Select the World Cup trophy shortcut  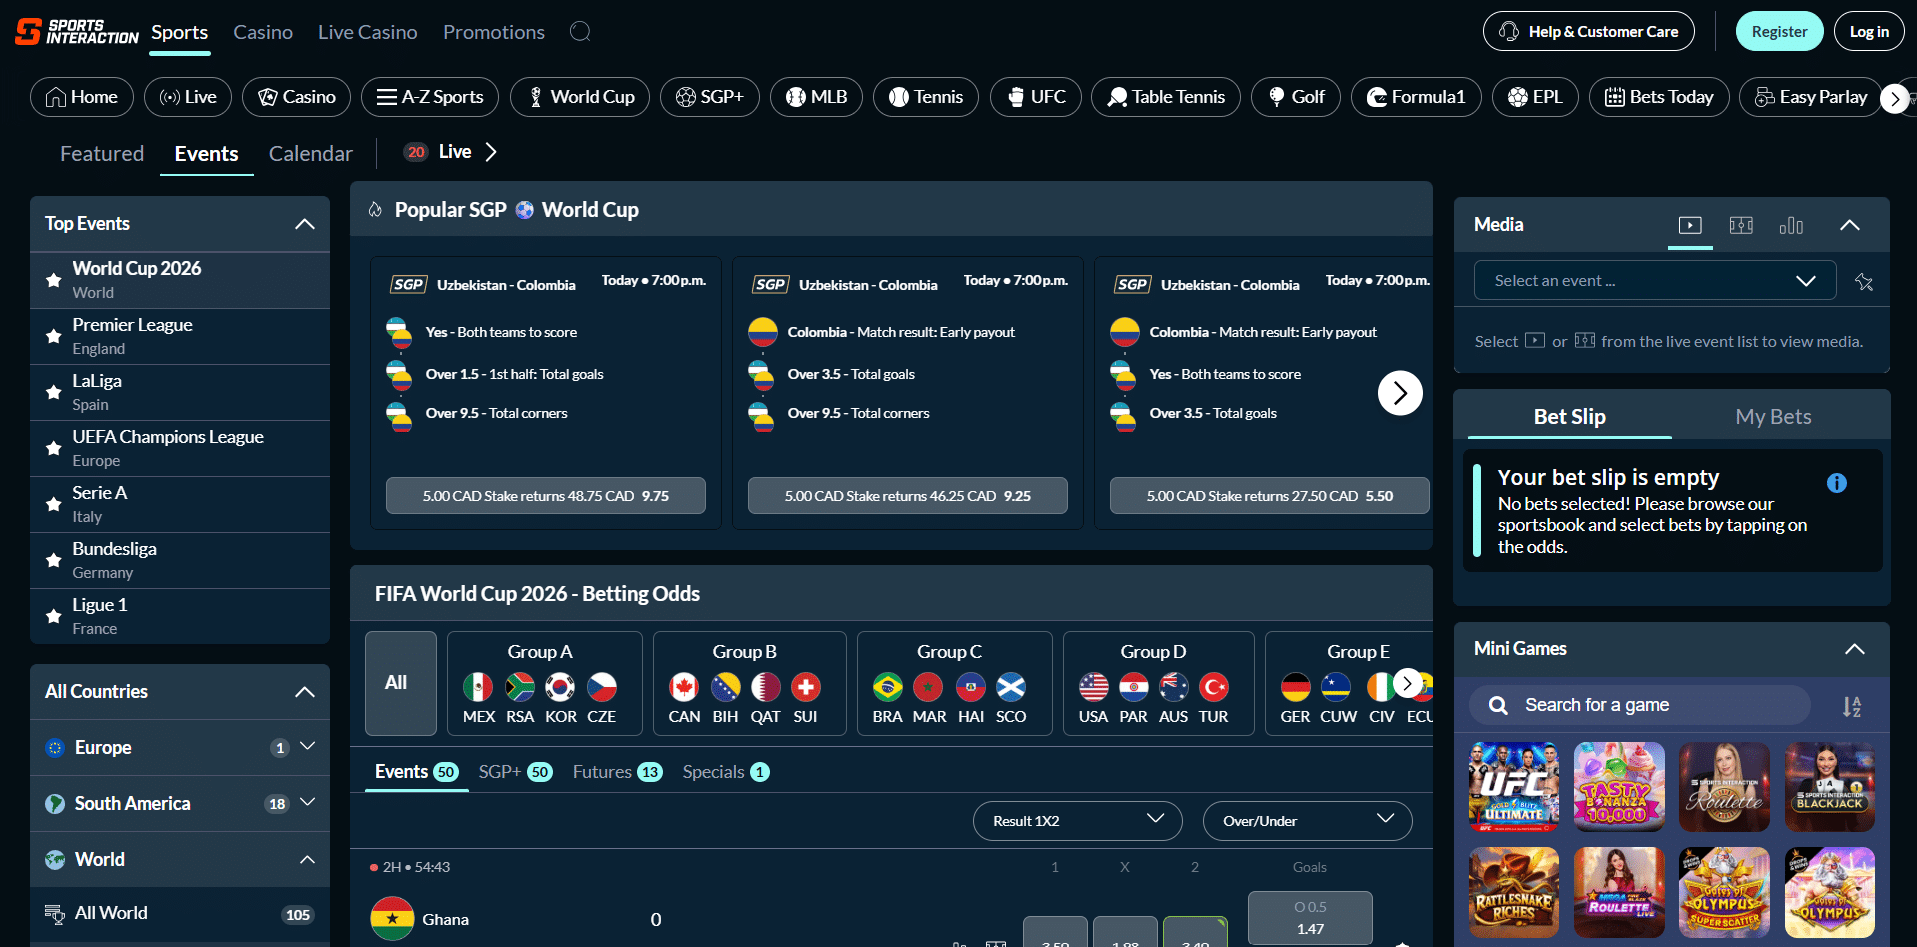[580, 97]
